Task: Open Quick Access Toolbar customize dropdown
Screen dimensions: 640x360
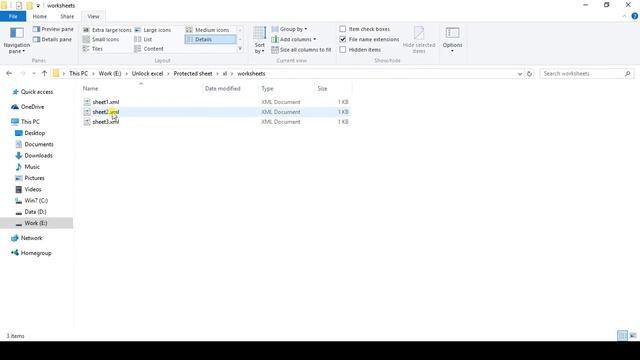Action: pyautogui.click(x=38, y=6)
